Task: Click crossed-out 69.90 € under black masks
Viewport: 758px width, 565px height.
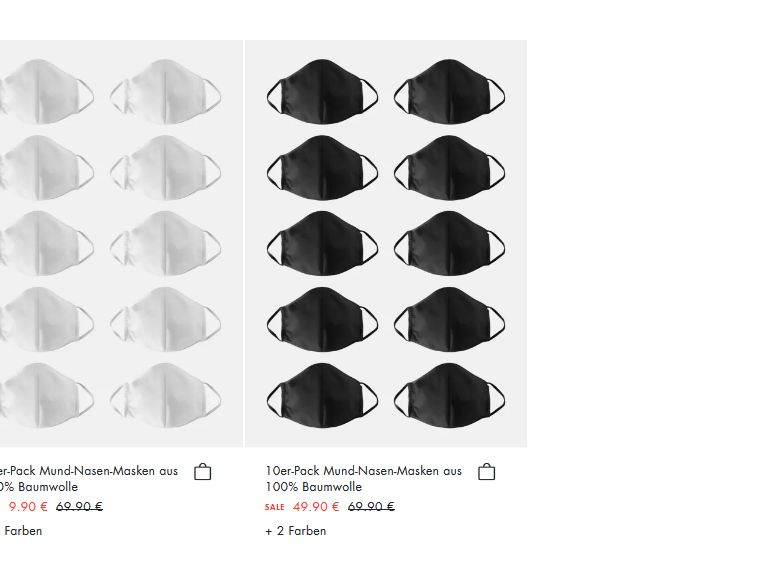Action: pyautogui.click(x=371, y=507)
